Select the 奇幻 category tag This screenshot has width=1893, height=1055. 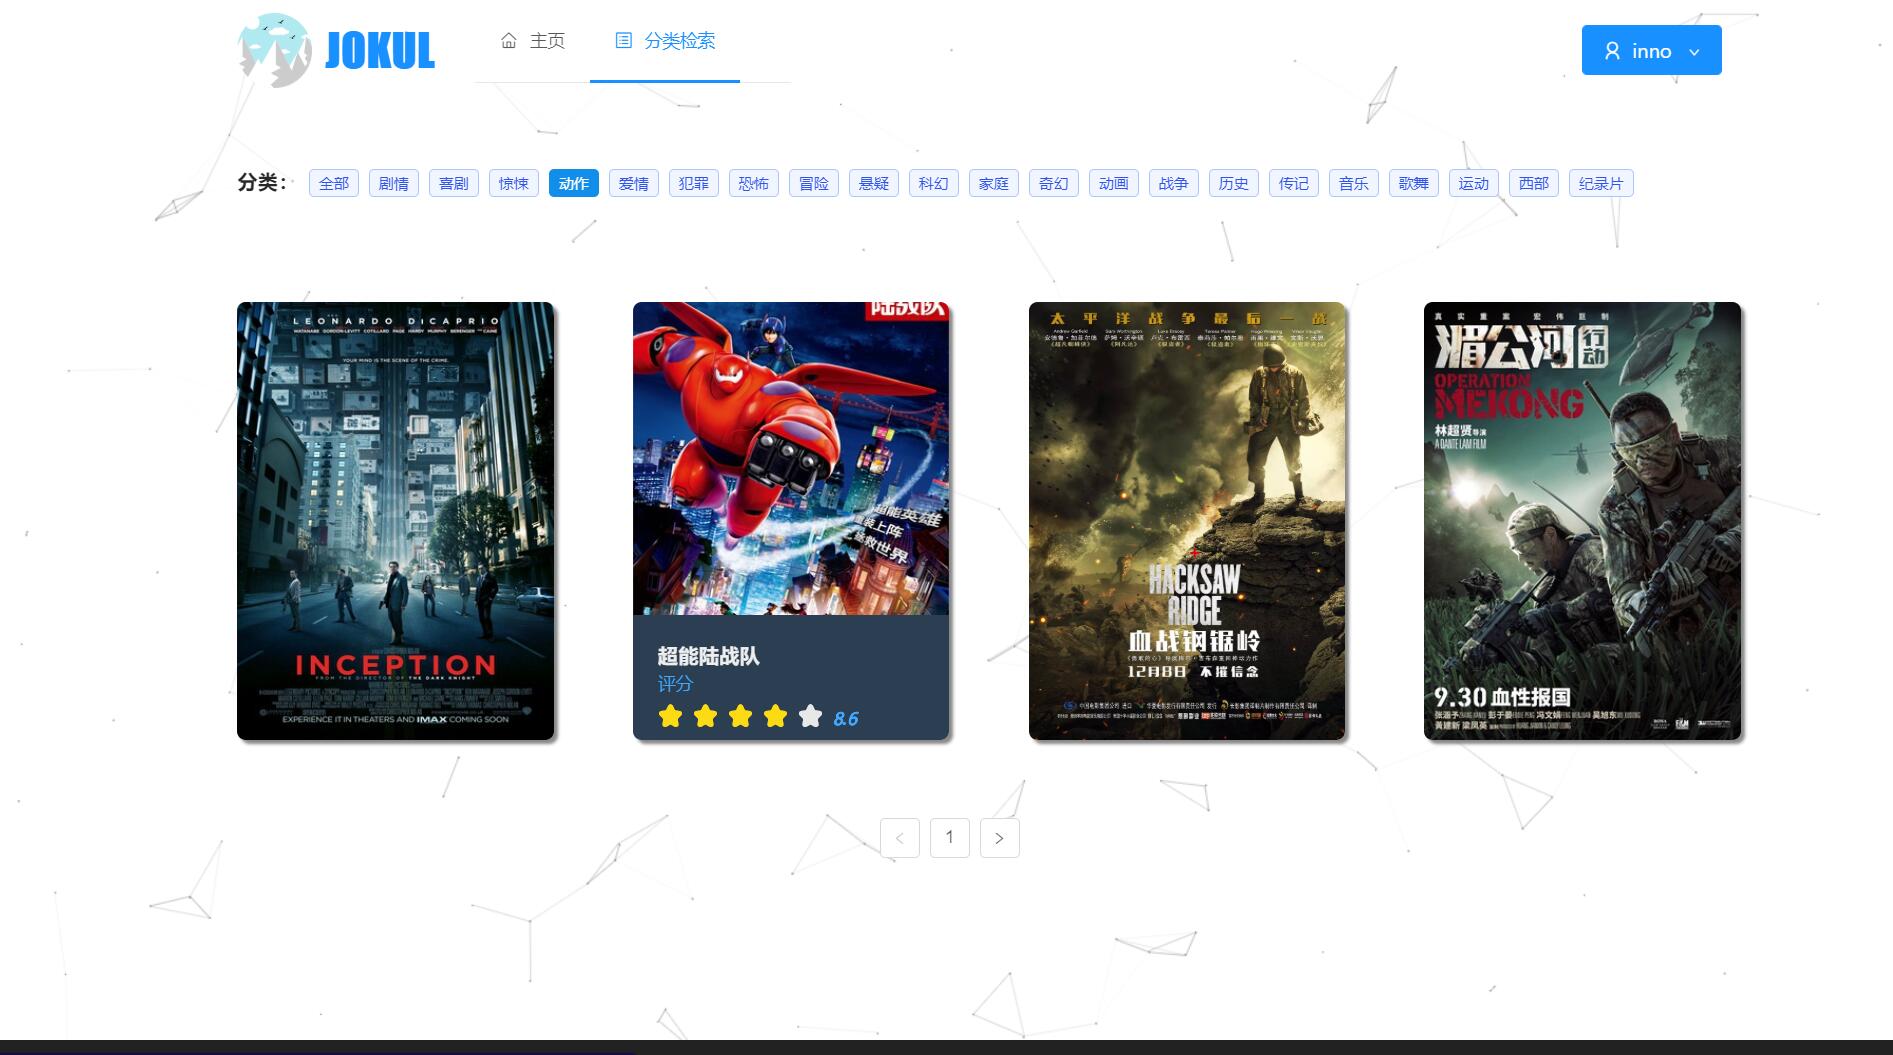1054,183
